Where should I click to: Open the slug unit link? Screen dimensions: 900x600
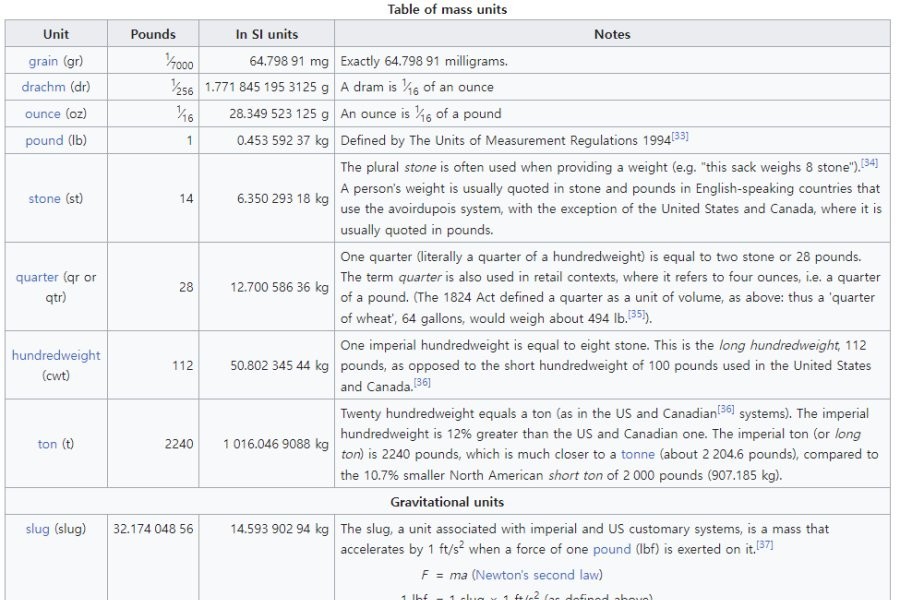37,529
